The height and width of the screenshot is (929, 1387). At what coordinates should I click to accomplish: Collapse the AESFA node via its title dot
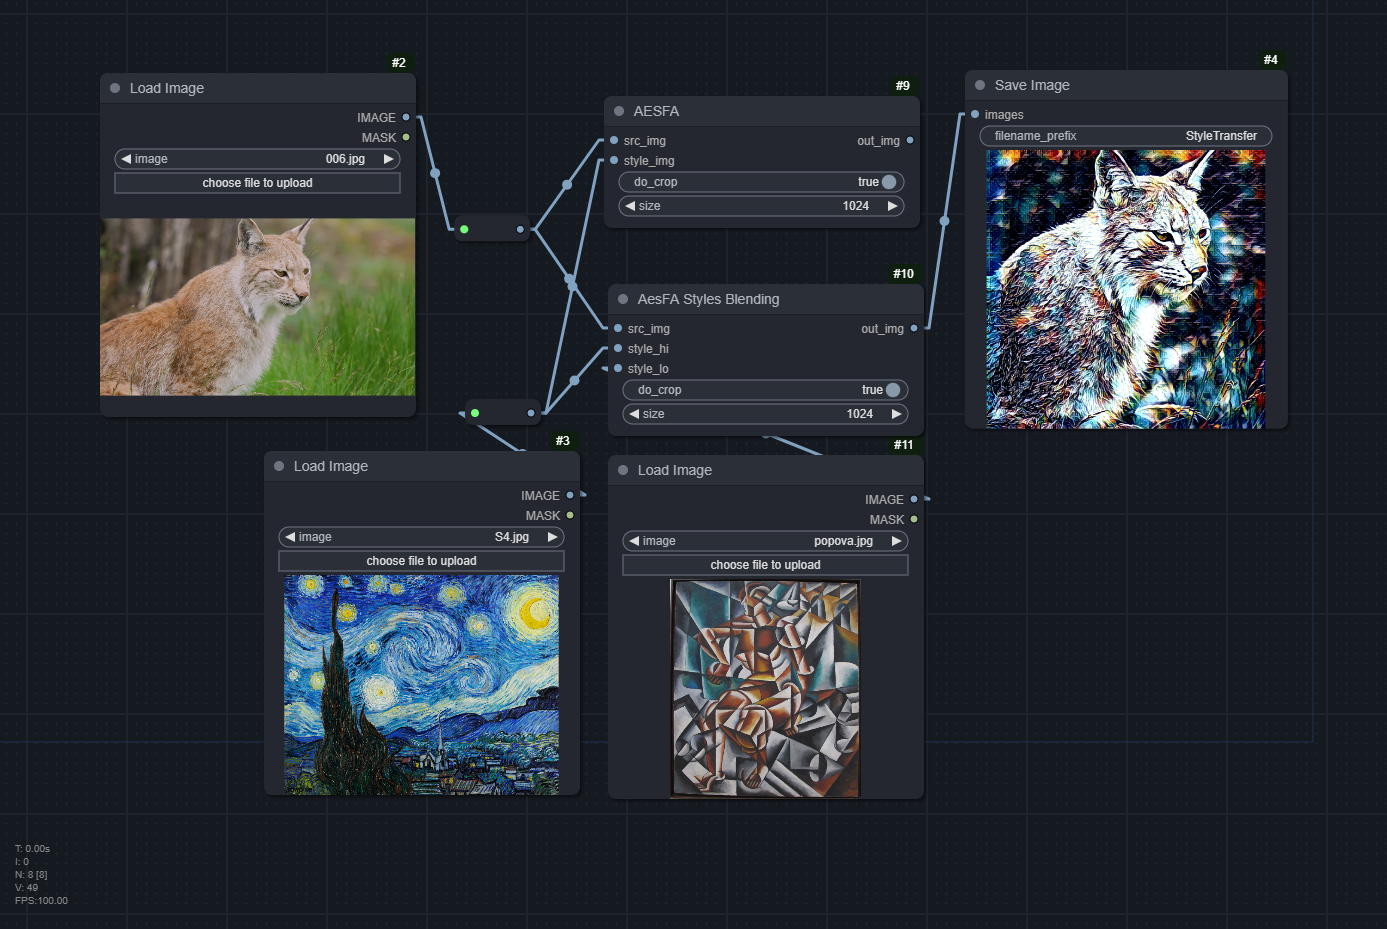[x=619, y=111]
